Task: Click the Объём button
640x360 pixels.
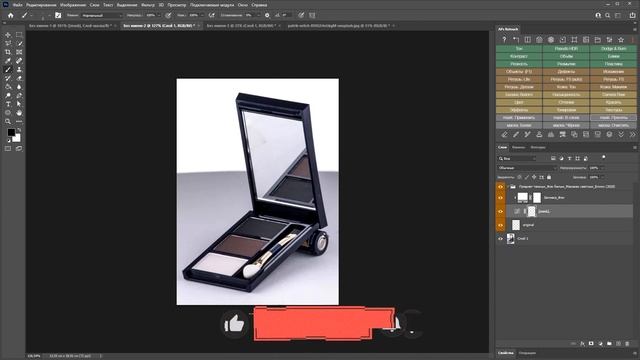Action: (x=566, y=56)
